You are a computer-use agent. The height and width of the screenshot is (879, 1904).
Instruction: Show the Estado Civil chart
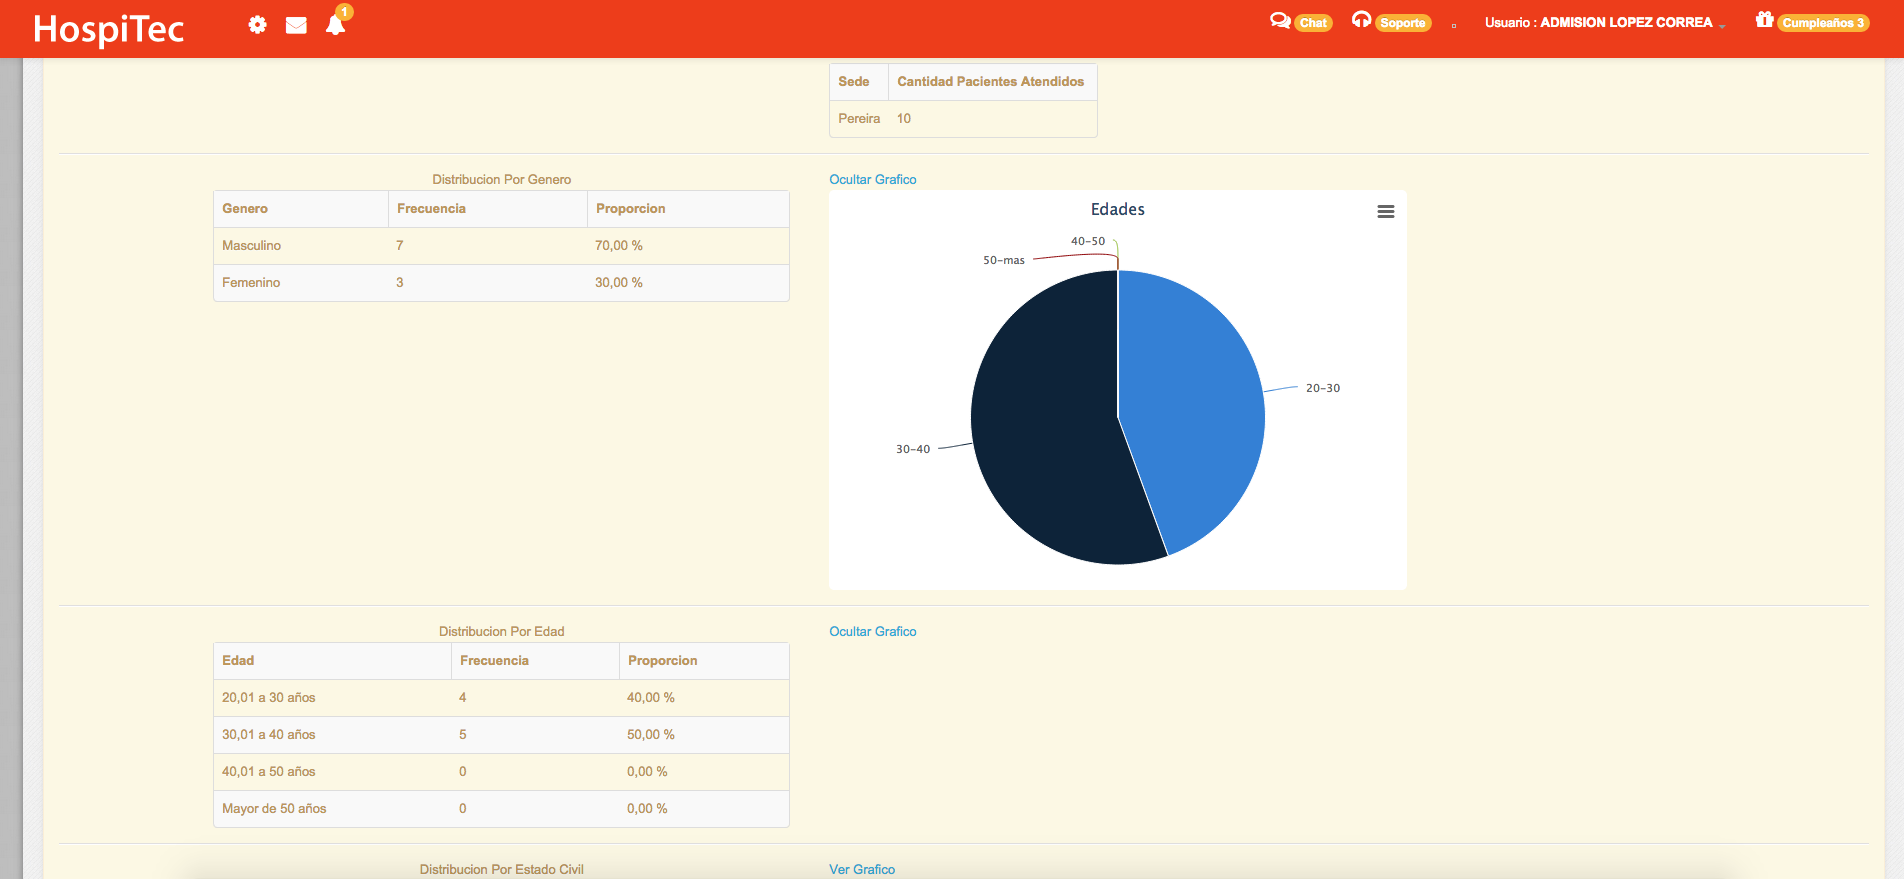[x=861, y=870]
